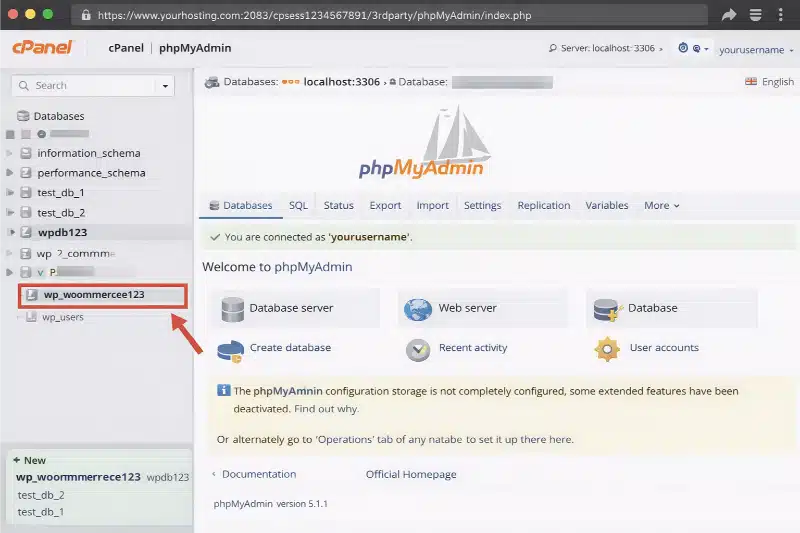Open the Server localhost:3306 dropdown
Screen dimensions: 800x533
tap(606, 48)
